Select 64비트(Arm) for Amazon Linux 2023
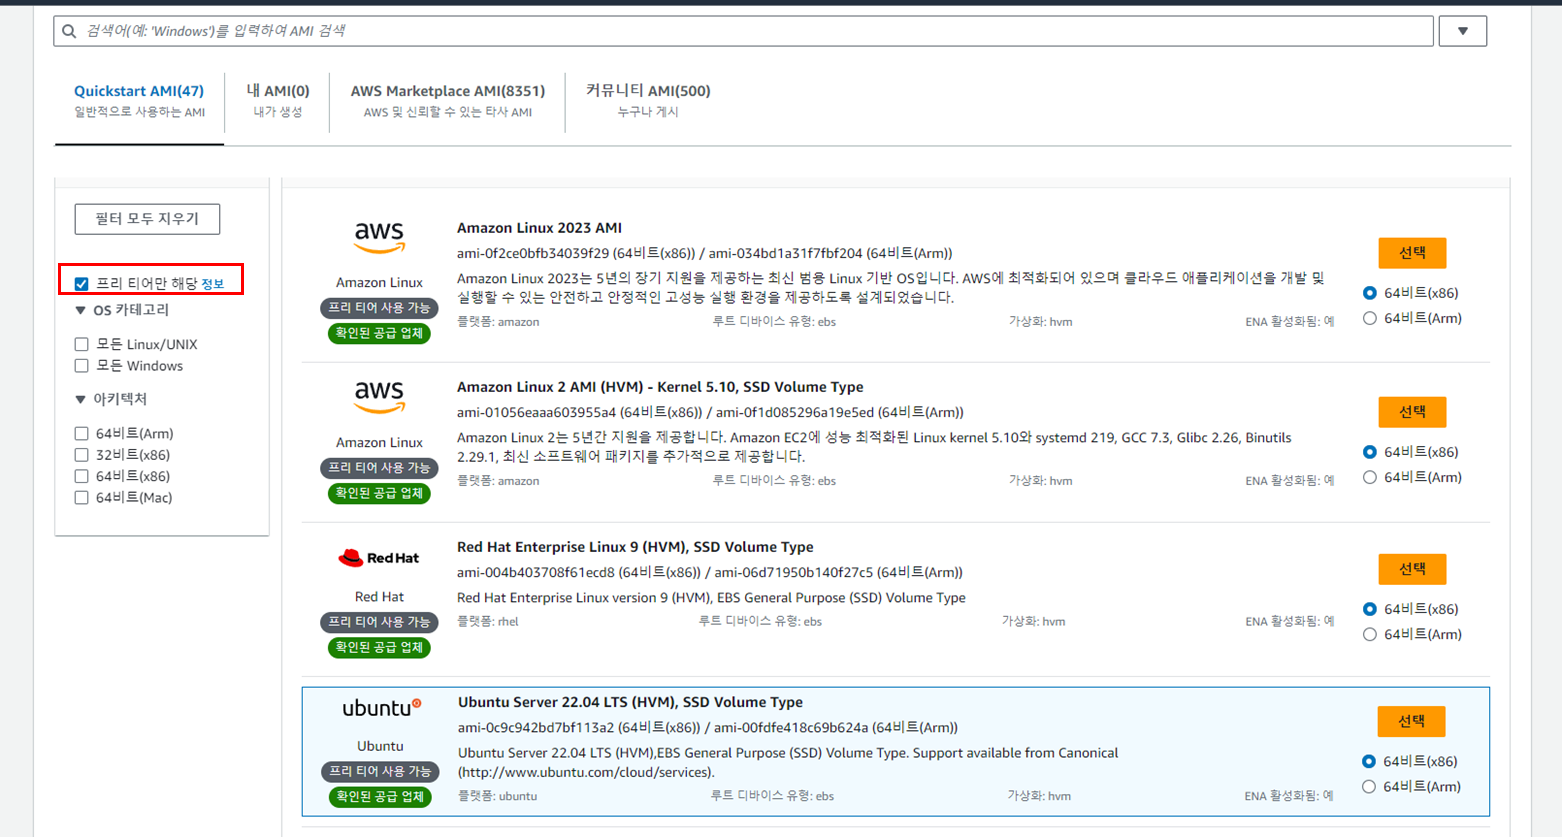Screen dimensions: 1562x837 pos(1370,318)
